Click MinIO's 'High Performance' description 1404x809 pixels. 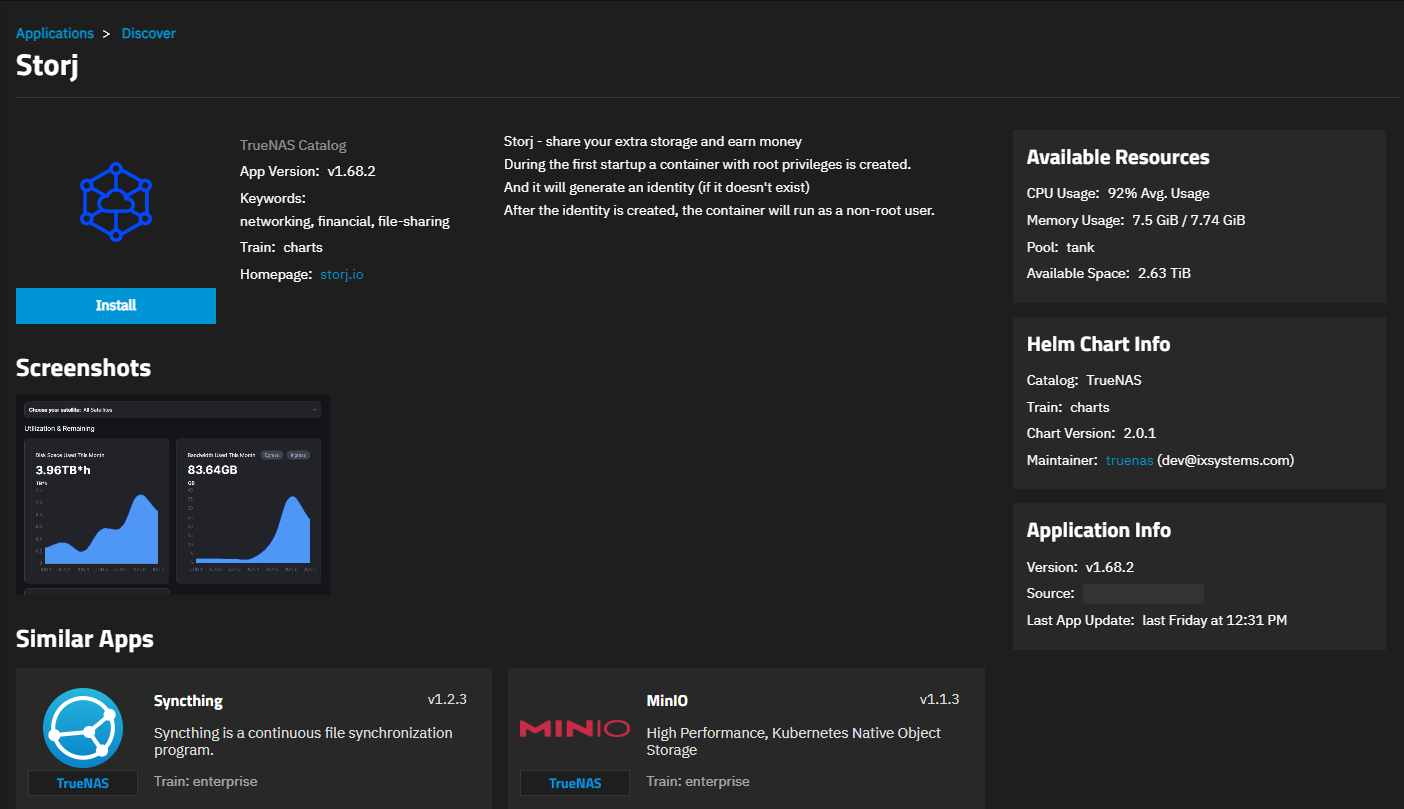(794, 741)
